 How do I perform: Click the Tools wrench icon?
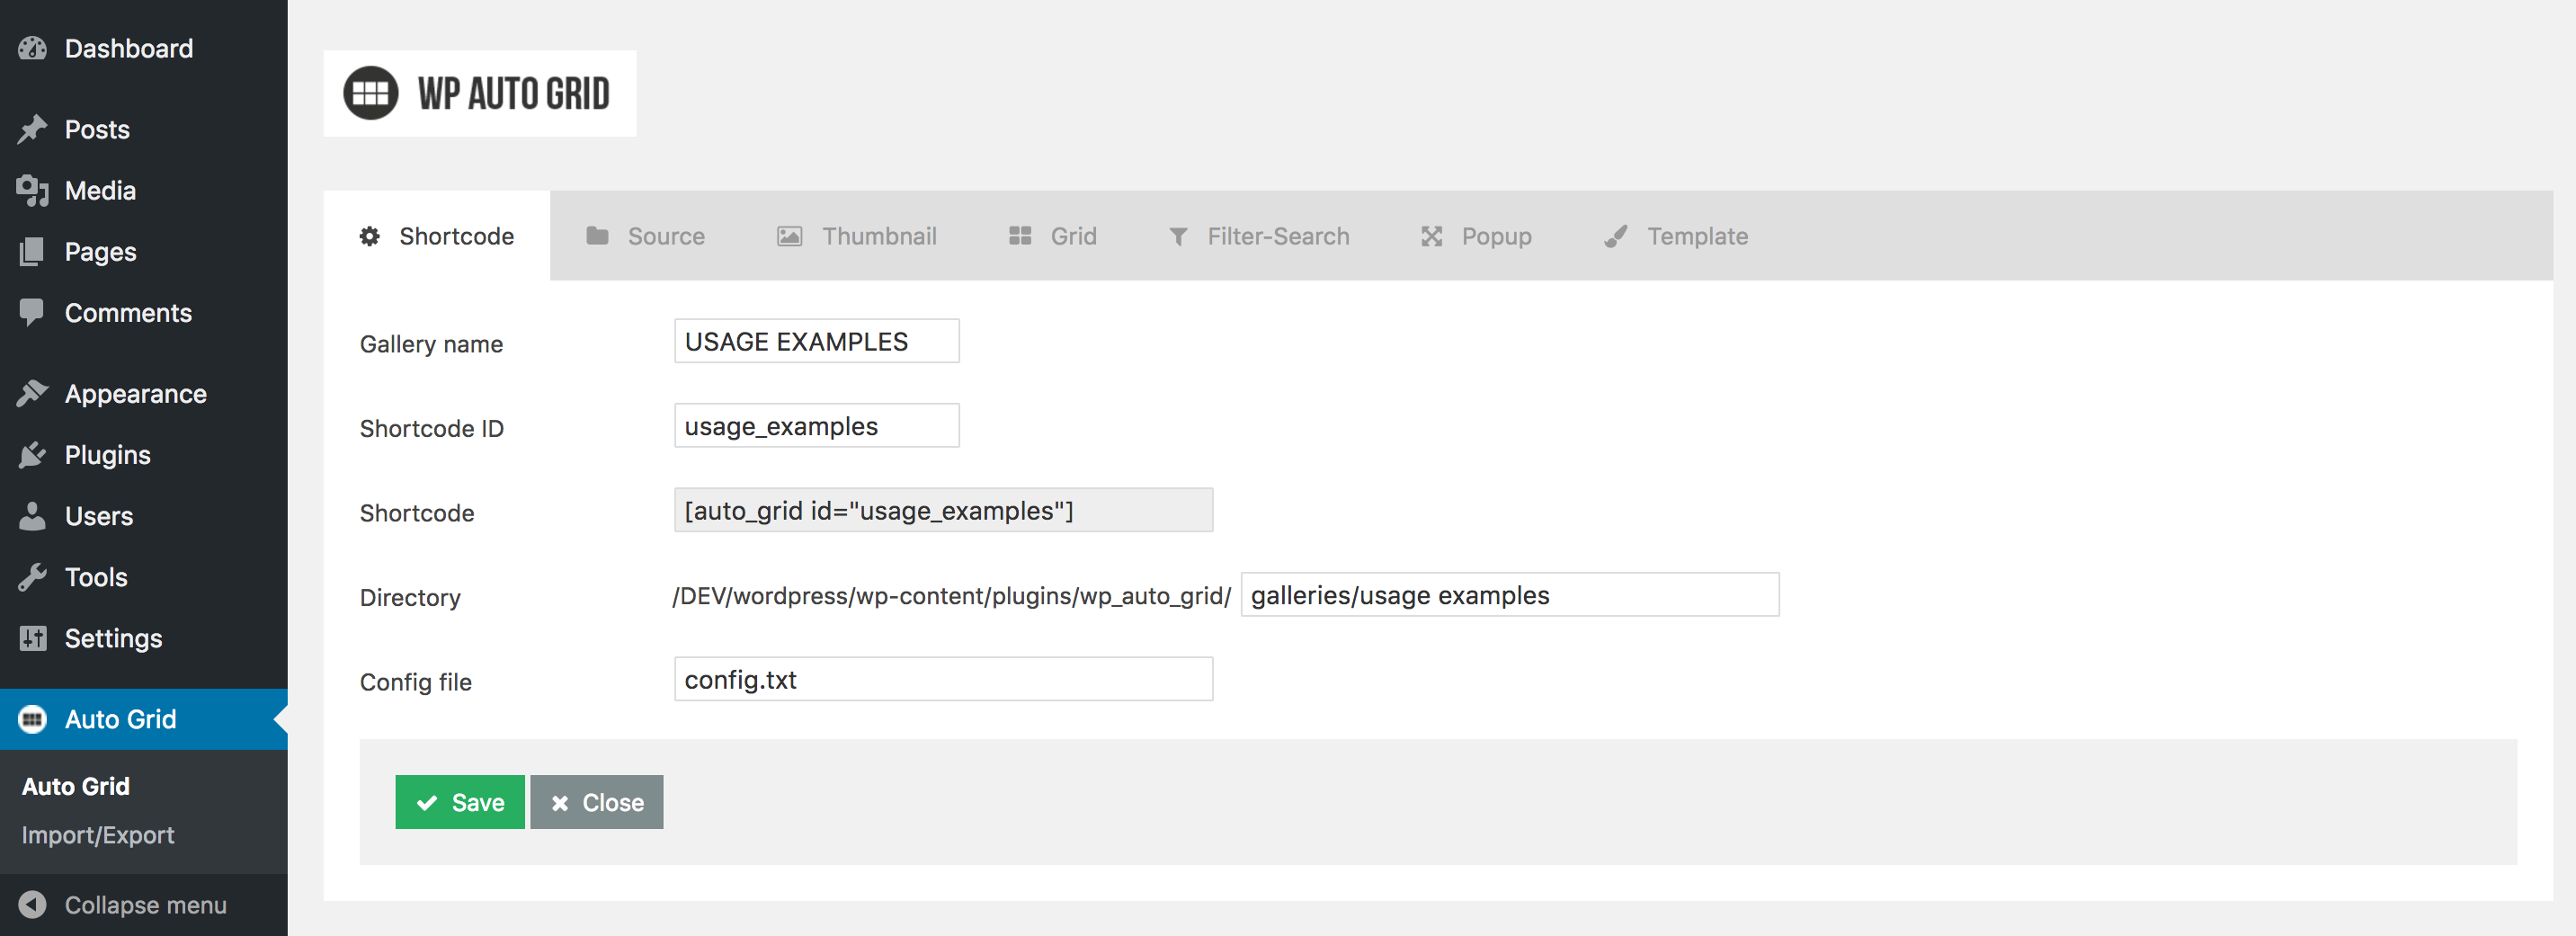pos(32,577)
